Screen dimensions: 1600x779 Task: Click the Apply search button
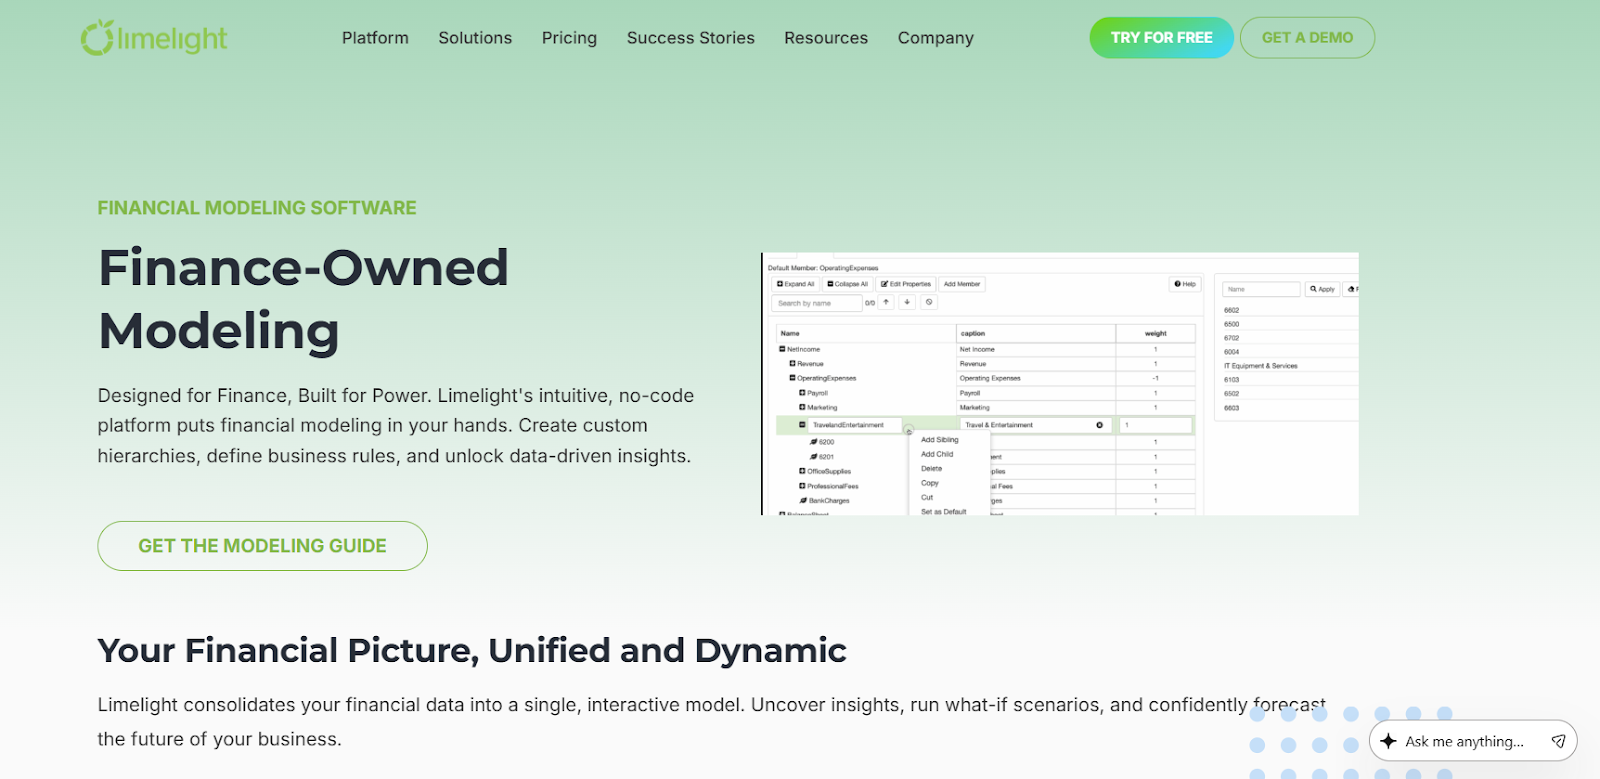(x=1322, y=289)
